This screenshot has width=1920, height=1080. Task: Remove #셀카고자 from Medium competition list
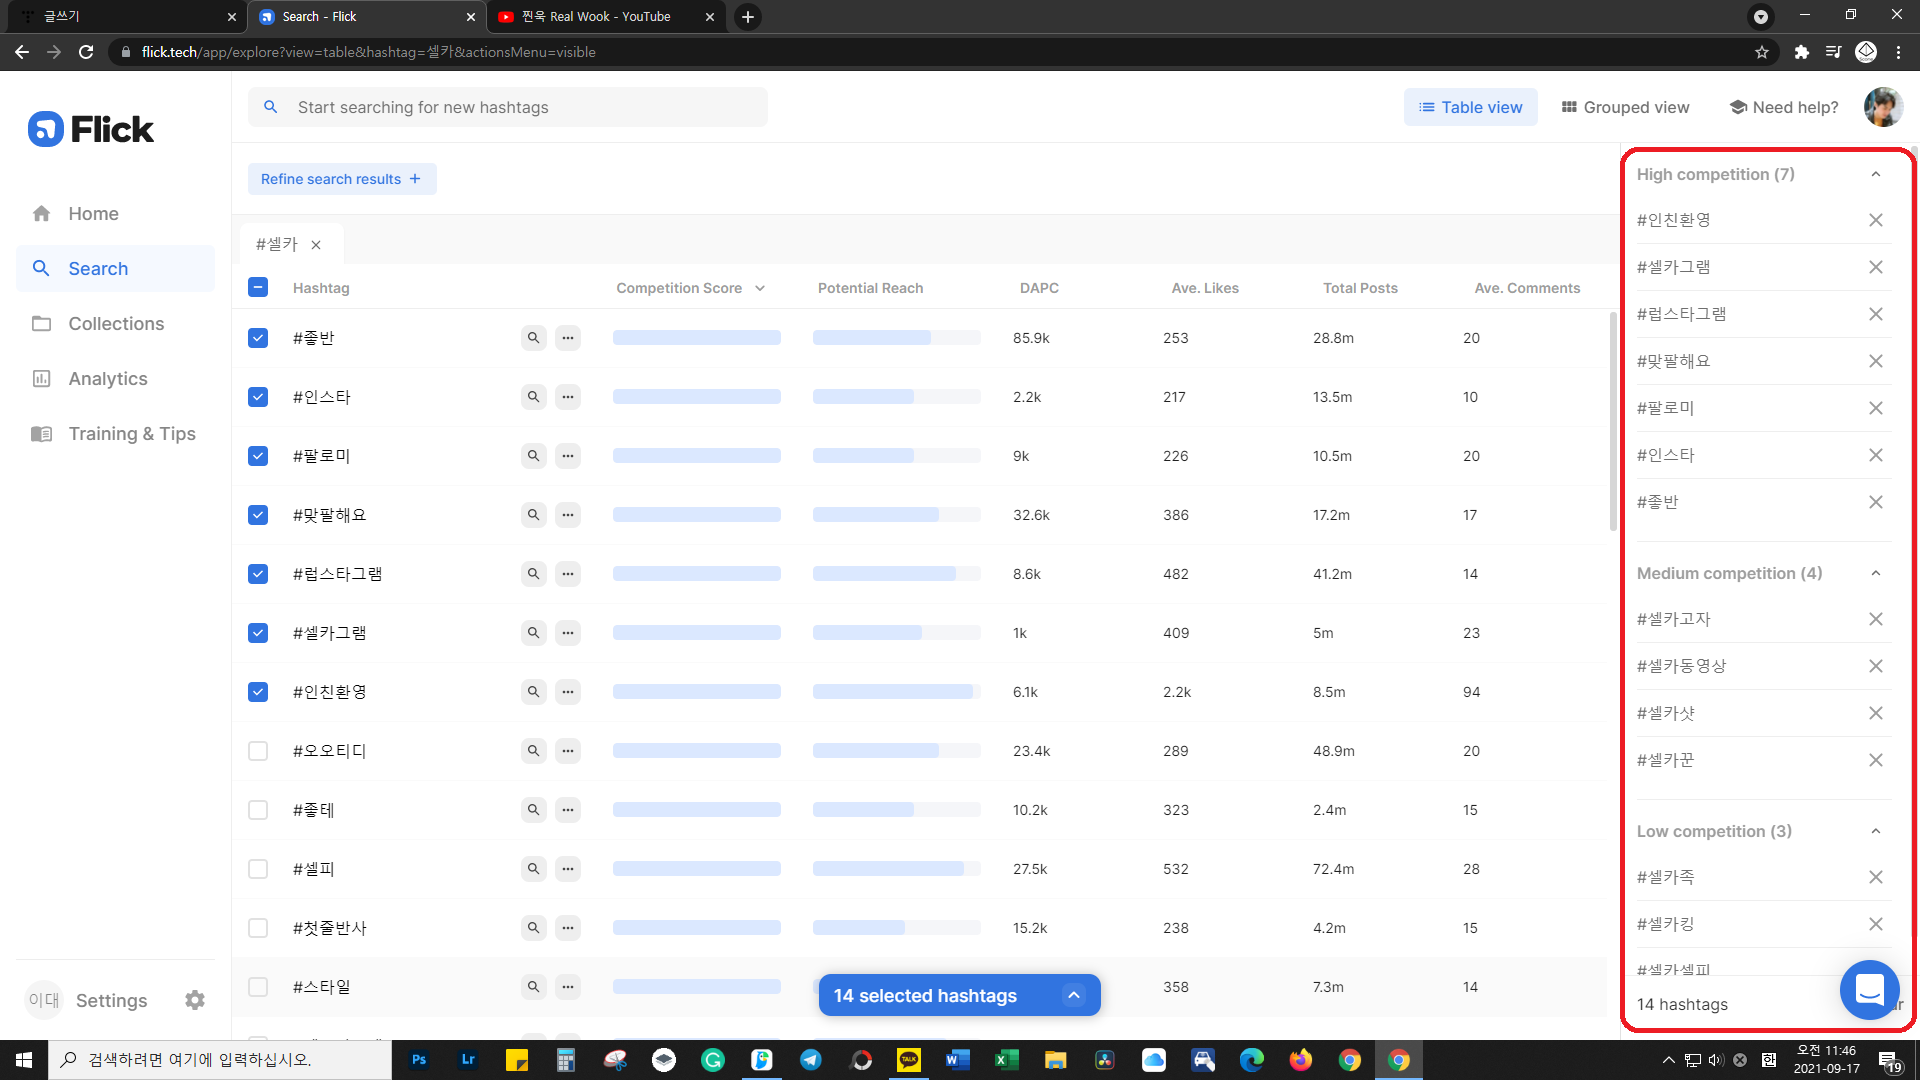coord(1875,619)
